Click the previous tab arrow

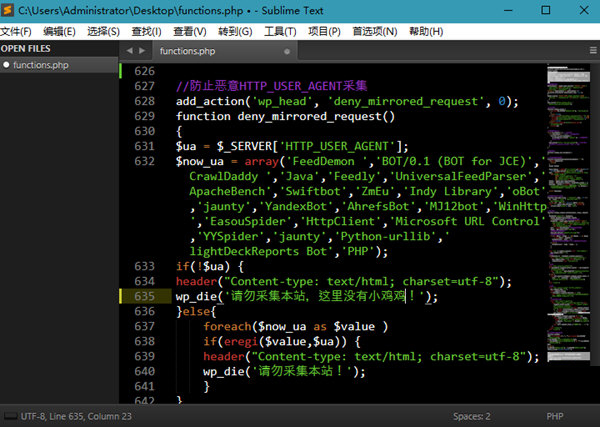click(x=130, y=51)
